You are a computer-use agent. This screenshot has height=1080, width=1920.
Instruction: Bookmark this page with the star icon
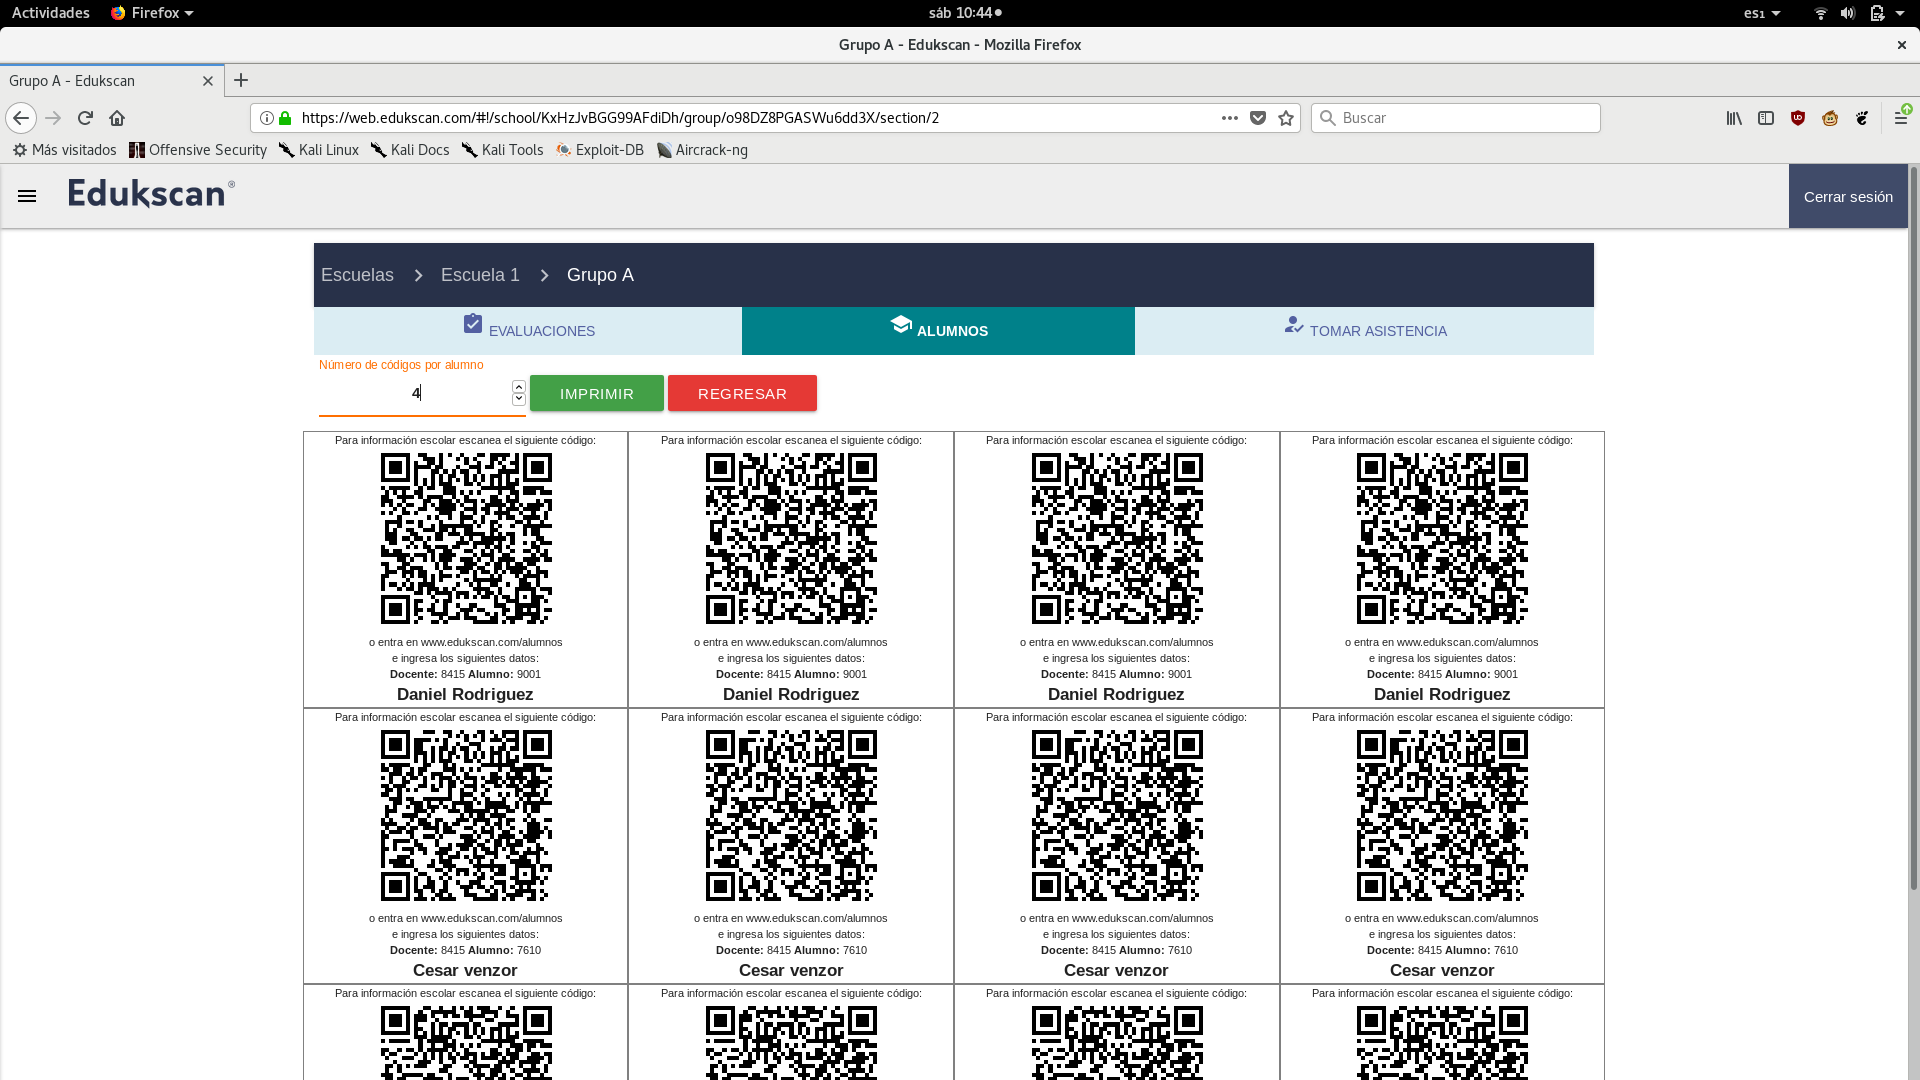click(x=1286, y=118)
